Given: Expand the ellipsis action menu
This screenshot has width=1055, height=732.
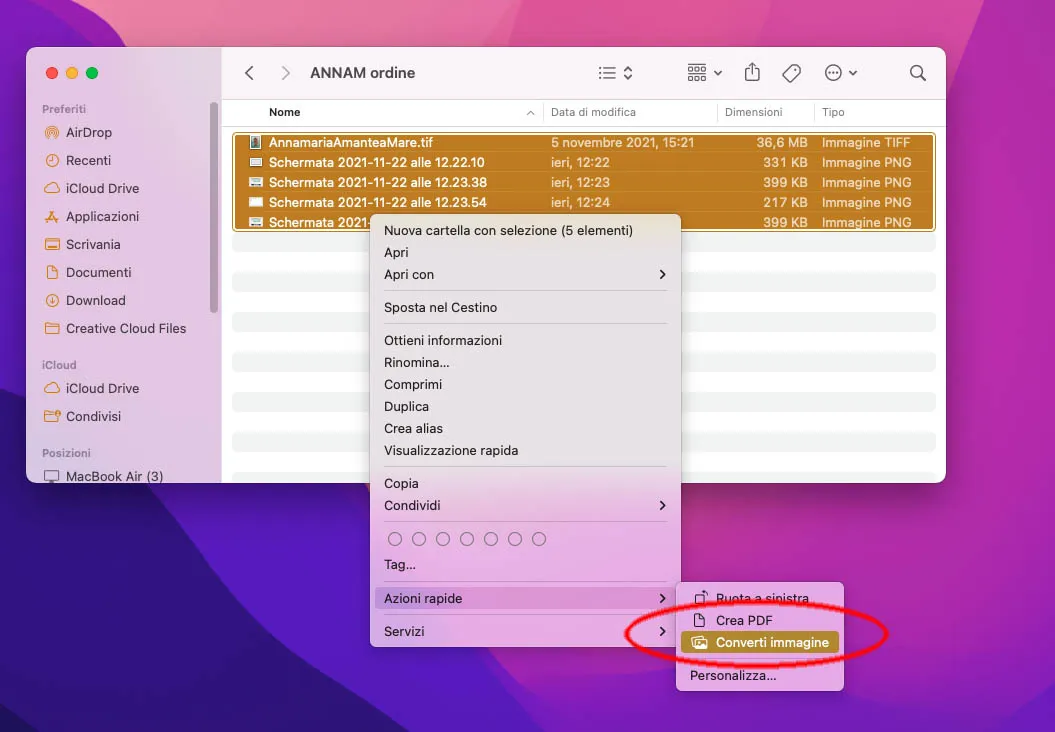Looking at the screenshot, I should [x=840, y=73].
